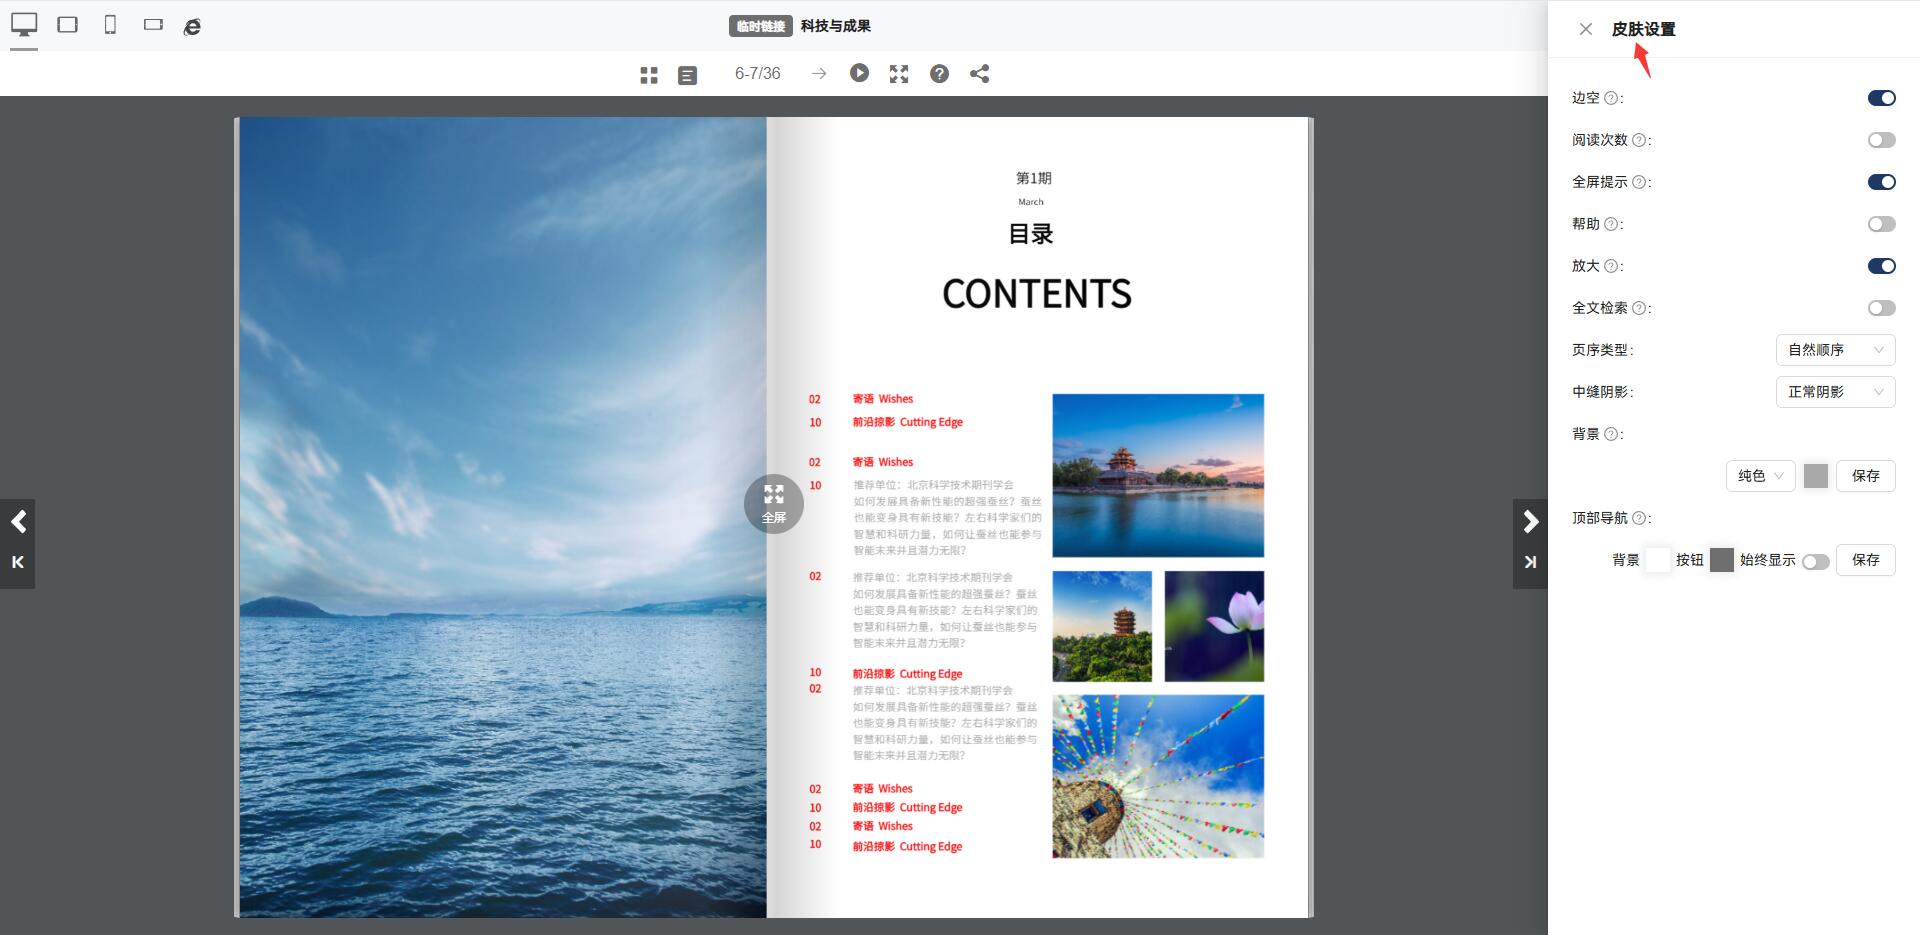Click the share icon
The width and height of the screenshot is (1920, 935).
980,74
